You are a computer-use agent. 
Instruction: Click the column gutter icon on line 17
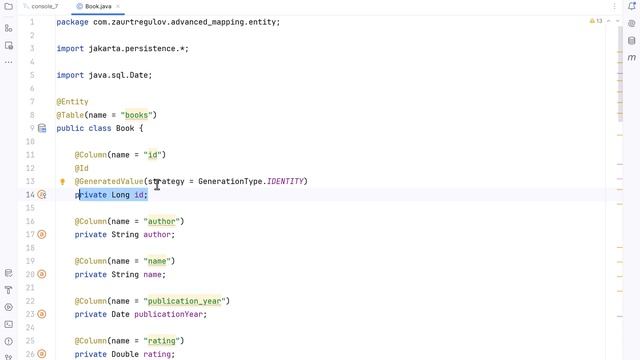click(x=42, y=234)
